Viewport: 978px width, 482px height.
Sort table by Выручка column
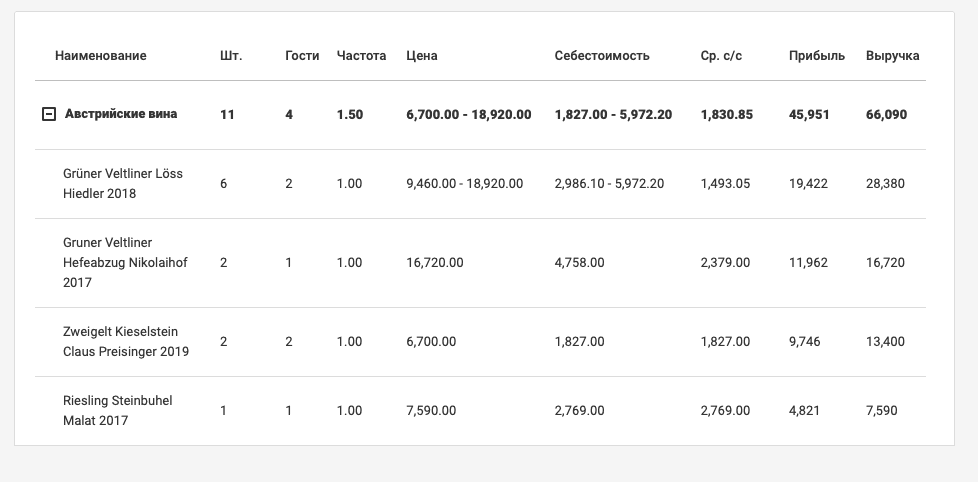(892, 56)
